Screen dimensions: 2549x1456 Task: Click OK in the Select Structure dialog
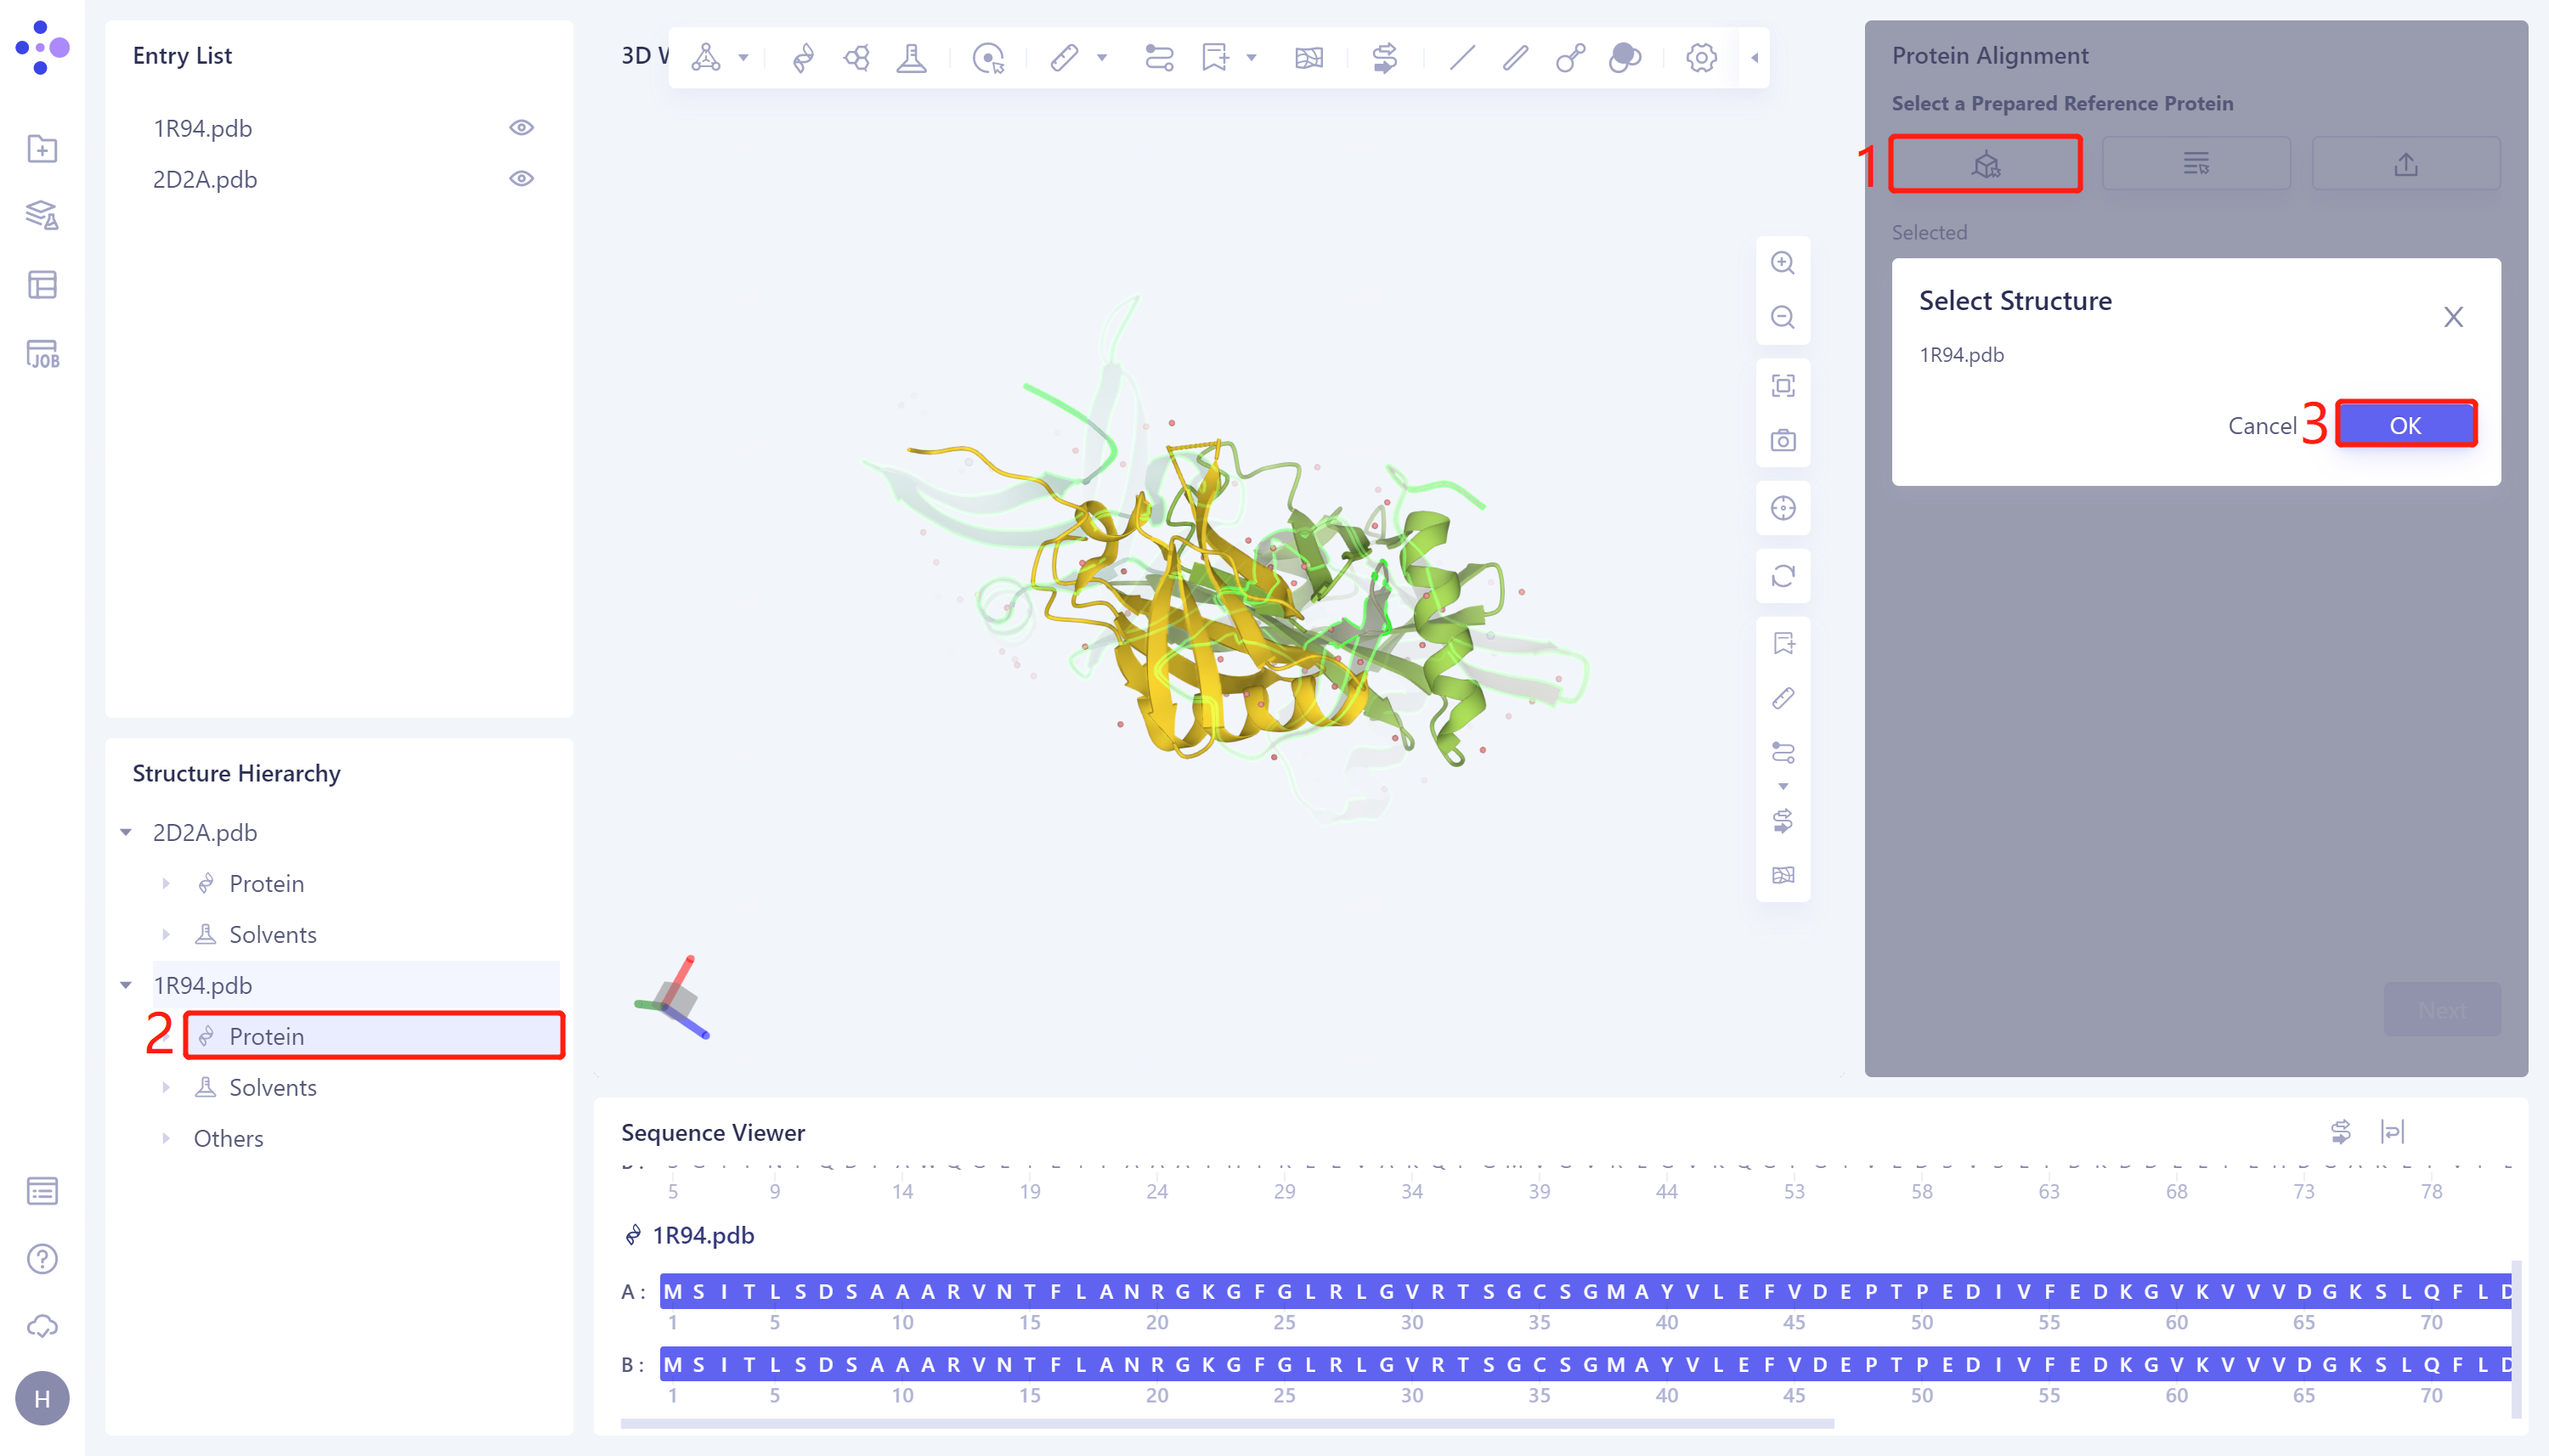coord(2405,424)
